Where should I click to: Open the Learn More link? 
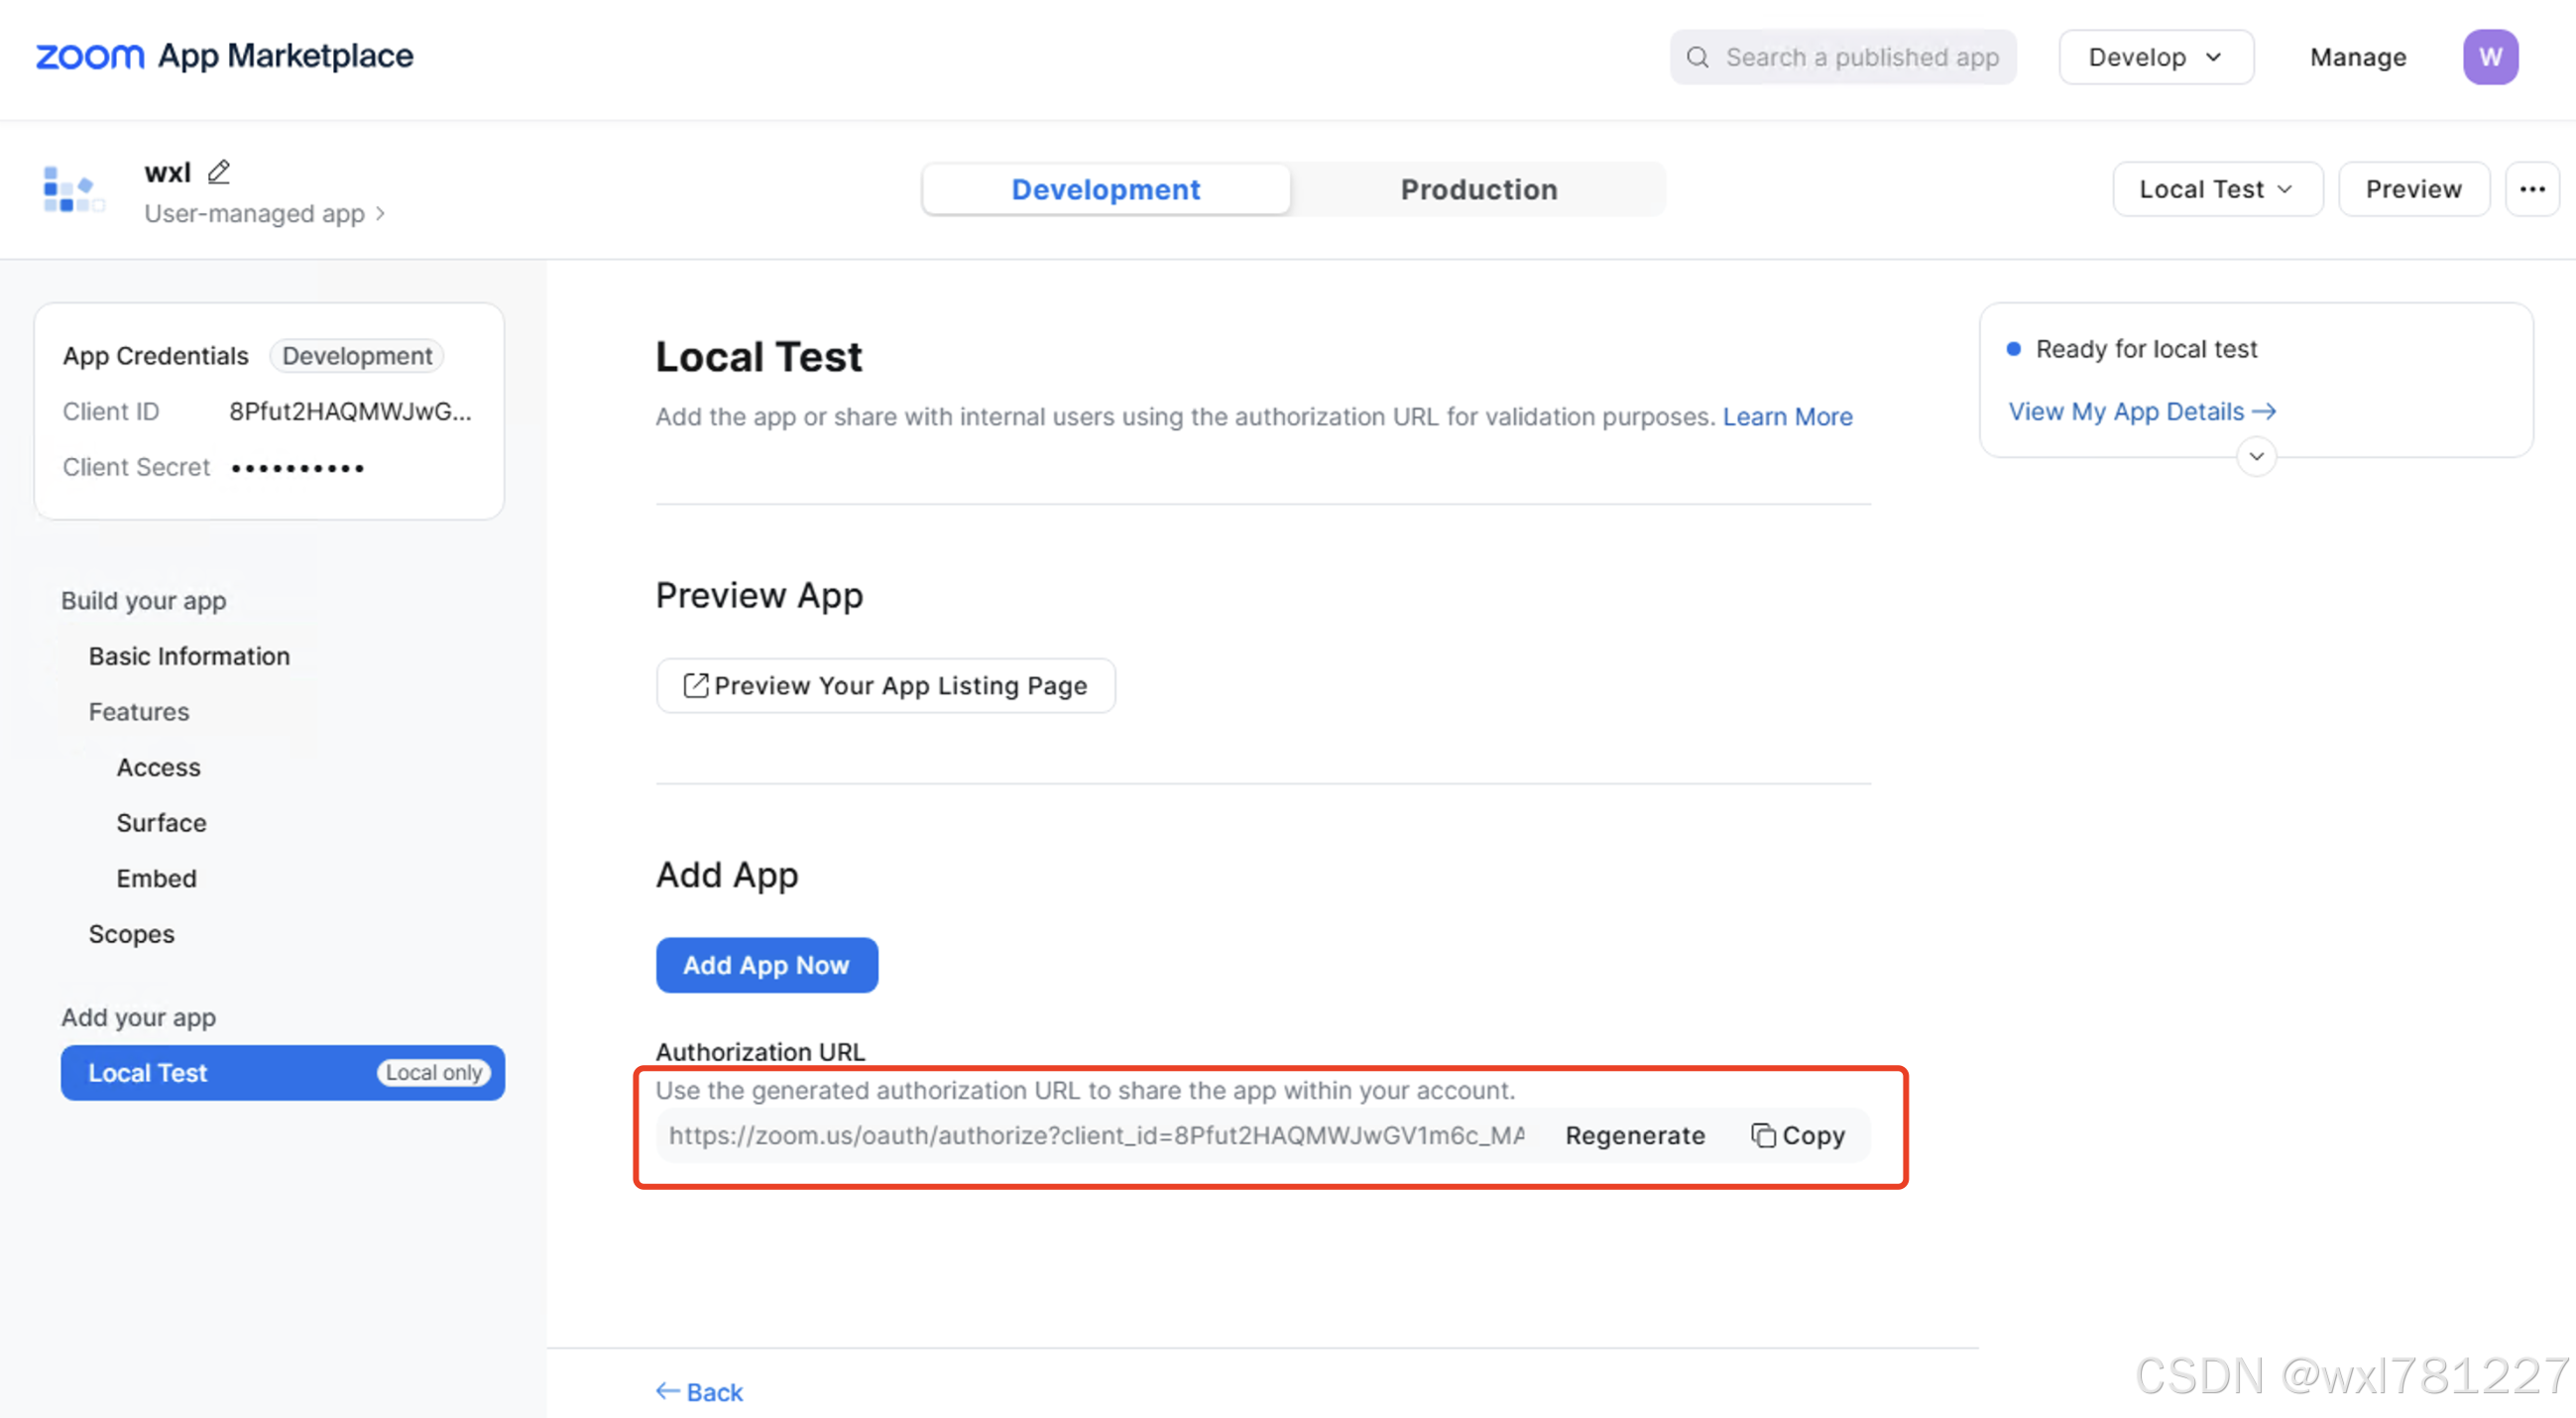[1787, 416]
